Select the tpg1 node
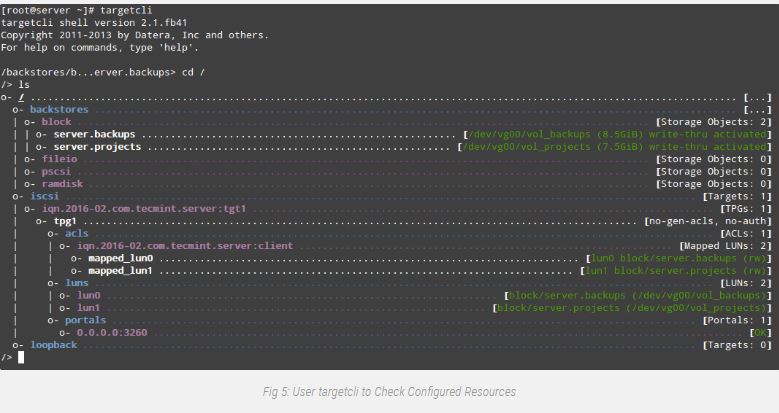 [65, 221]
